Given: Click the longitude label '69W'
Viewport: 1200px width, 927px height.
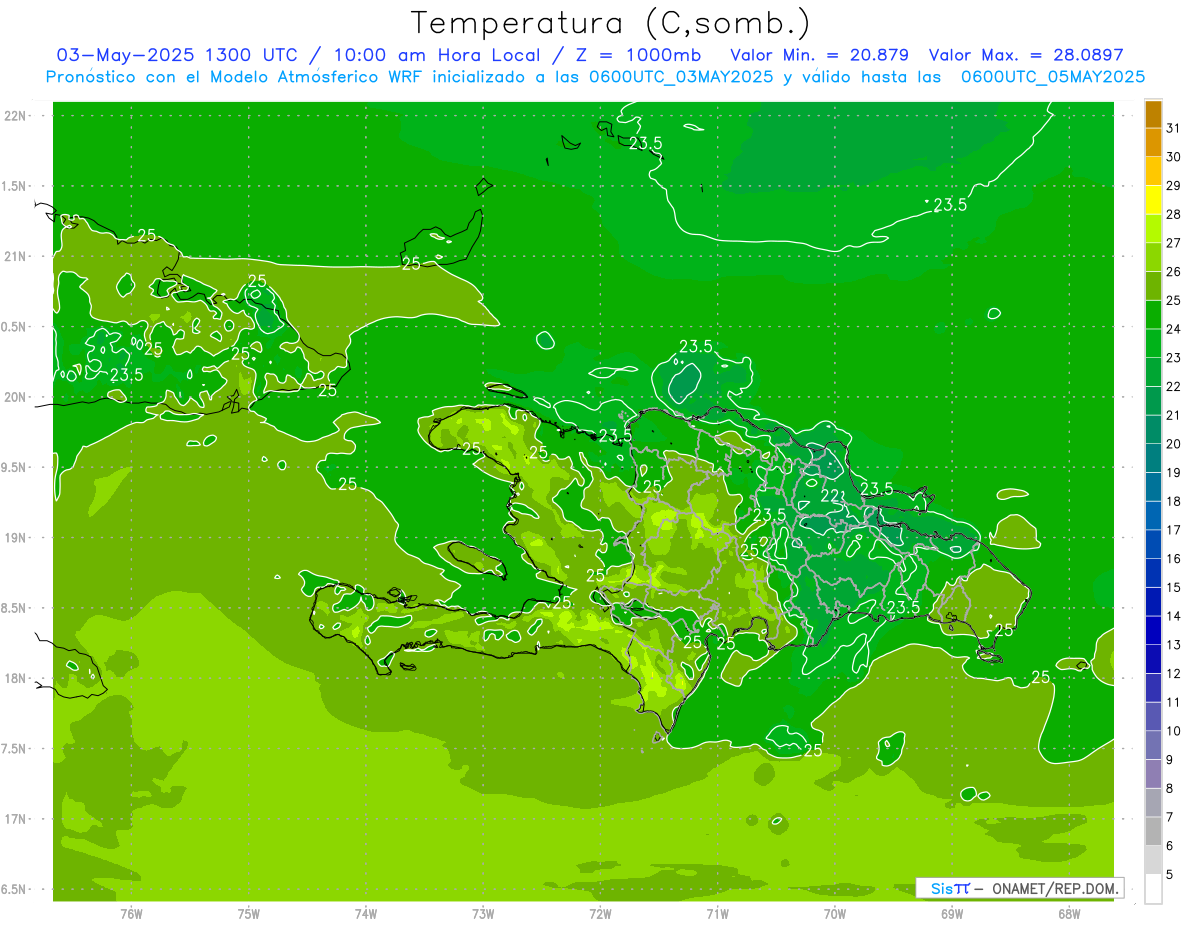Looking at the screenshot, I should click(952, 914).
